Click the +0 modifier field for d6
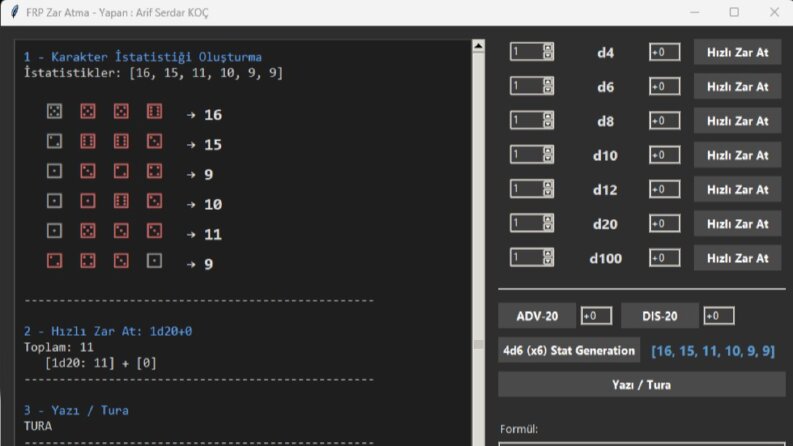This screenshot has width=793, height=446. coord(665,86)
